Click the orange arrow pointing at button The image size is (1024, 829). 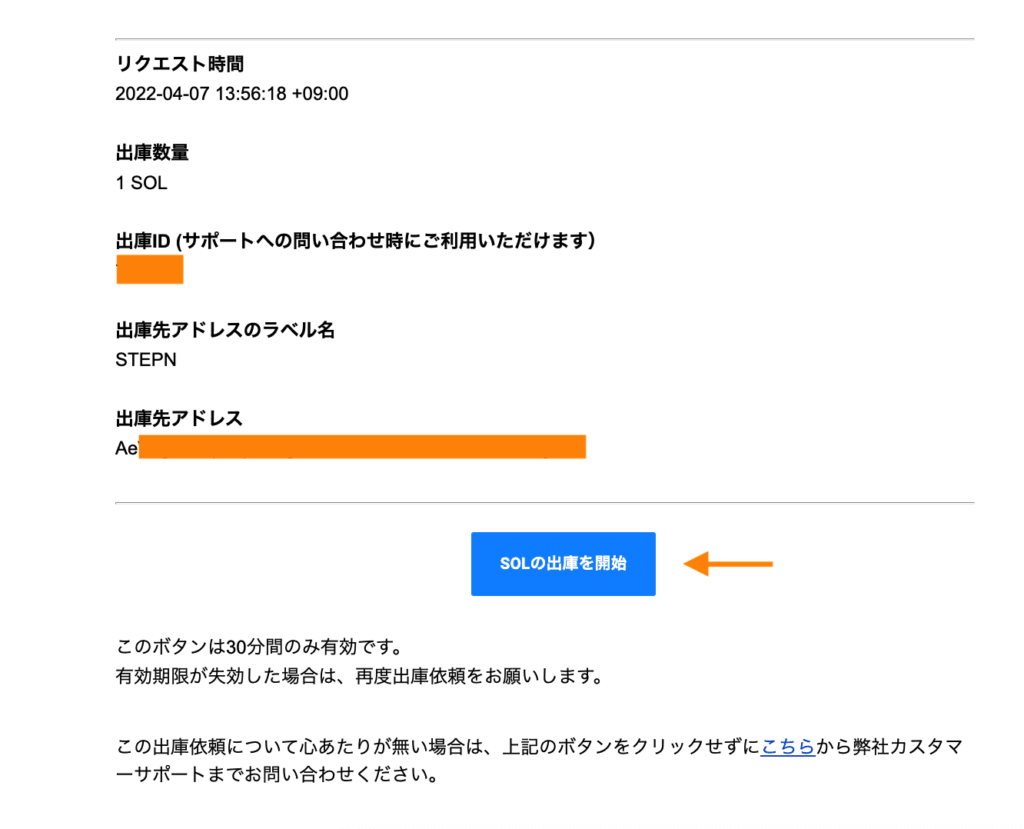pos(728,564)
